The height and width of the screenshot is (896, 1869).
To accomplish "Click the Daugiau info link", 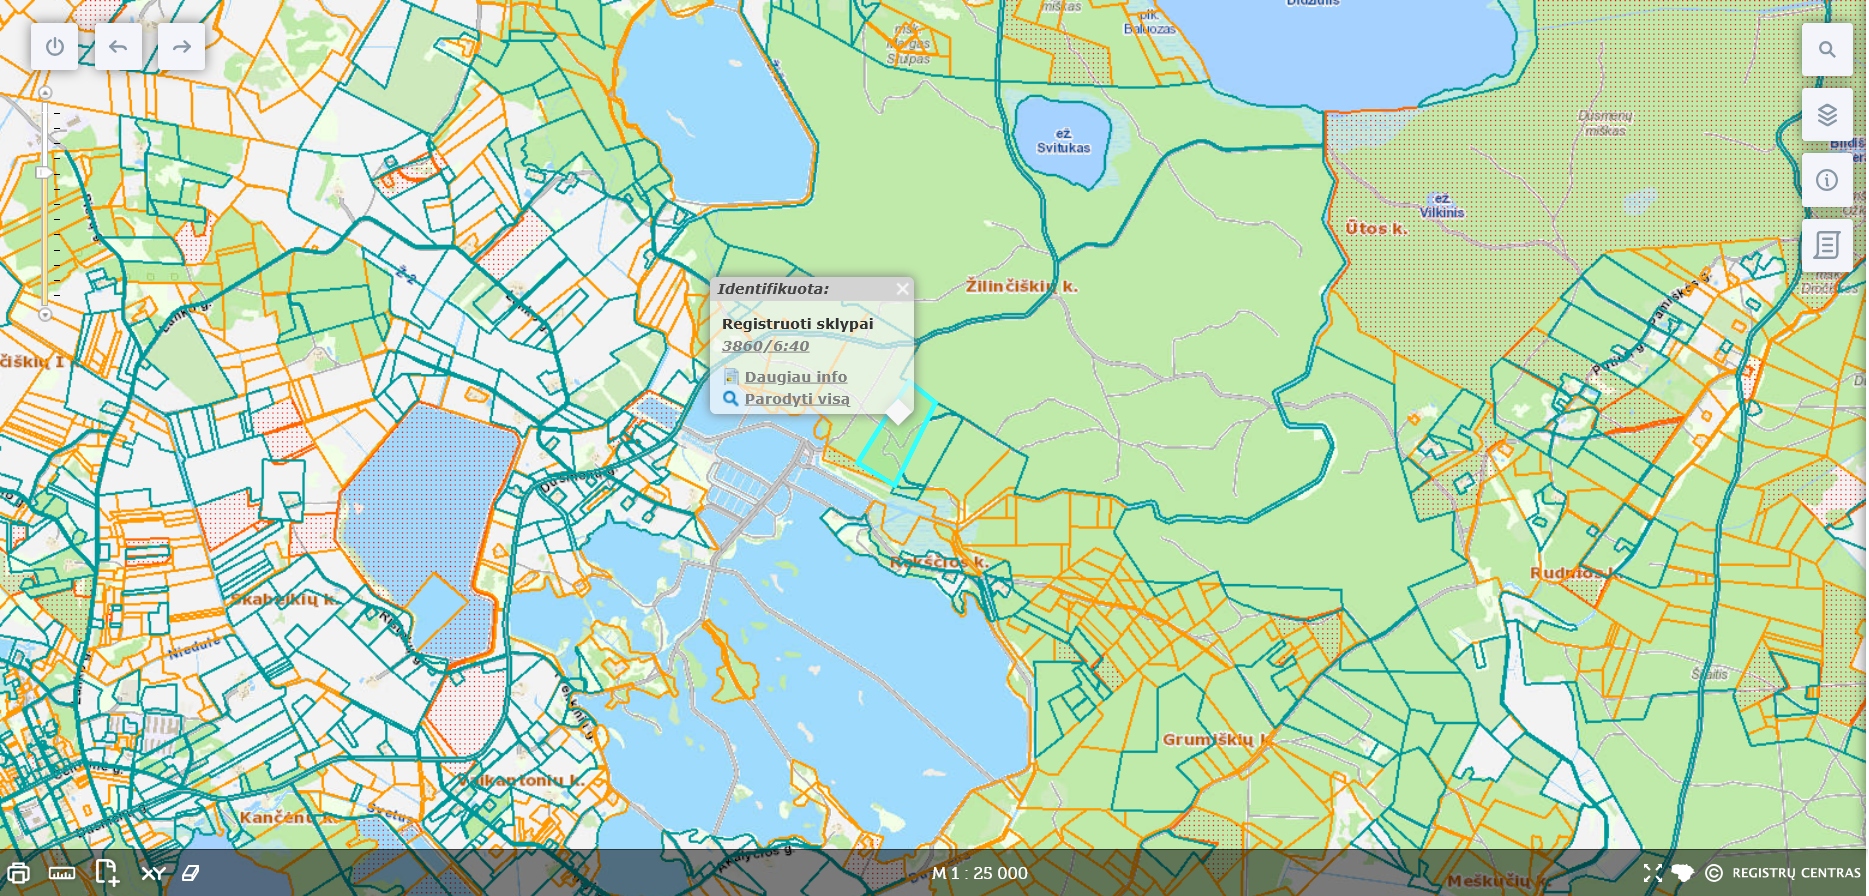I will click(x=795, y=377).
